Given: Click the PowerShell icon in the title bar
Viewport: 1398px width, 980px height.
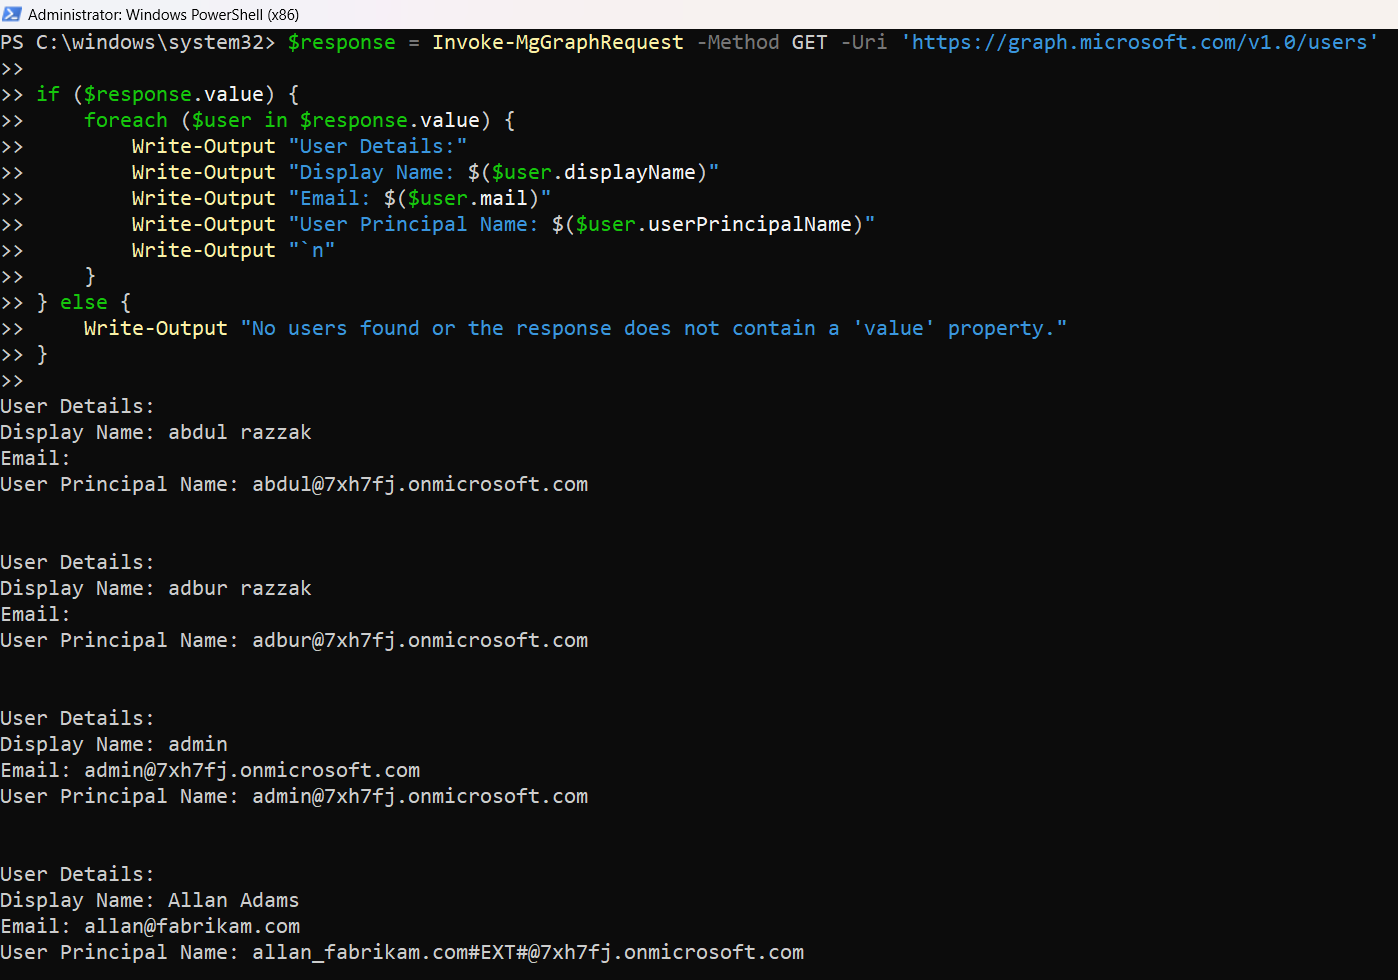Looking at the screenshot, I should point(12,14).
